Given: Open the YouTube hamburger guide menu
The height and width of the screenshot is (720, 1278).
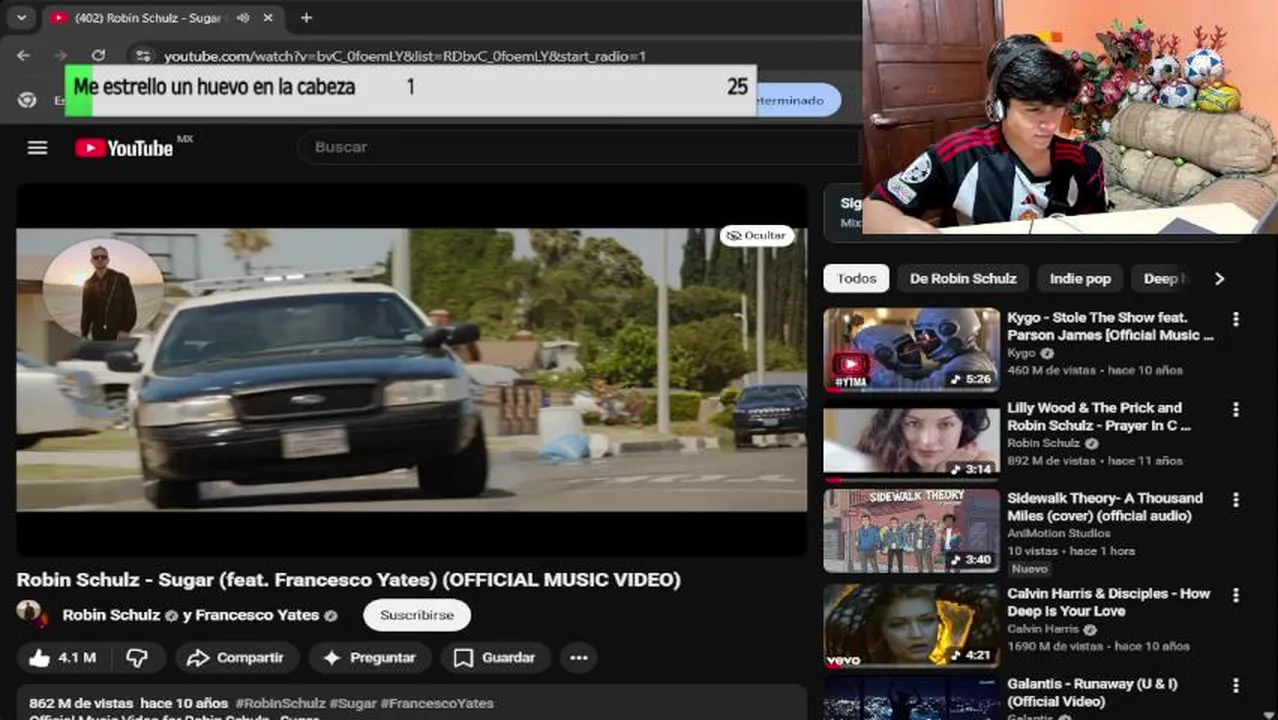Looking at the screenshot, I should pos(37,148).
